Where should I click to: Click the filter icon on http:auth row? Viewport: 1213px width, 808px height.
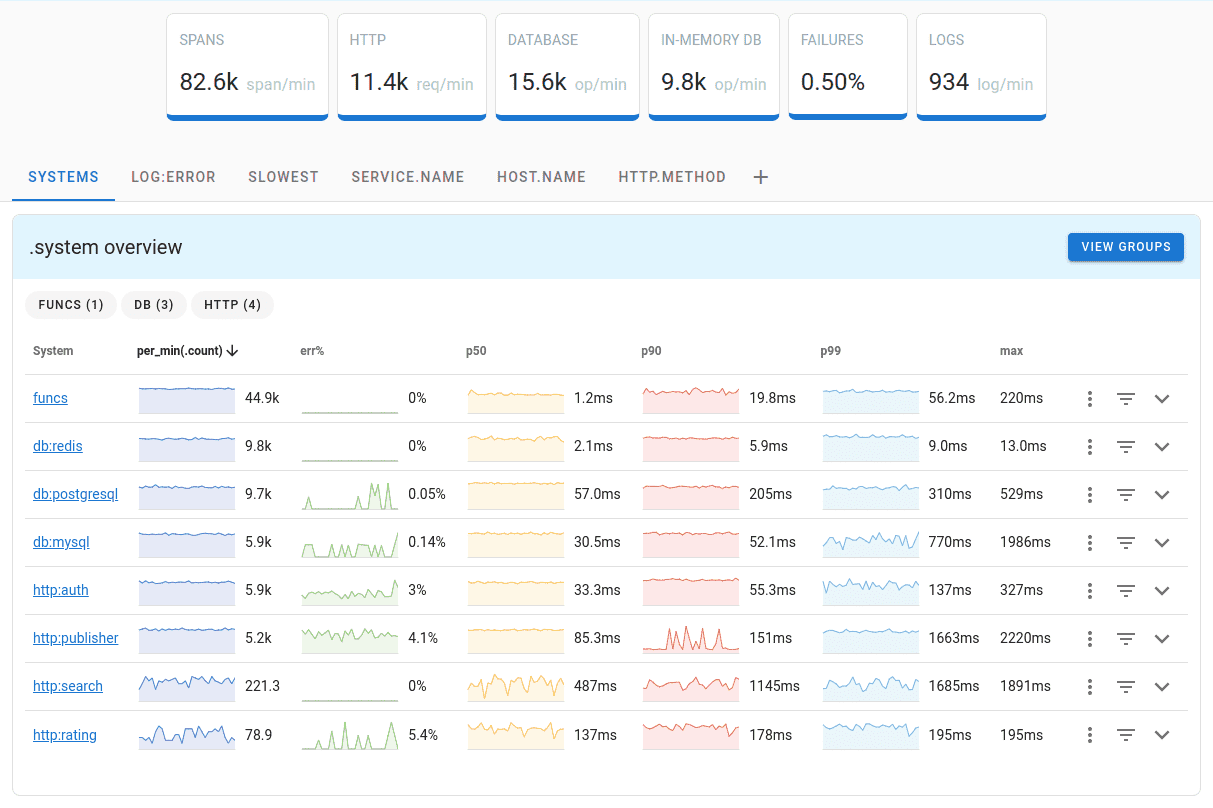tap(1126, 590)
